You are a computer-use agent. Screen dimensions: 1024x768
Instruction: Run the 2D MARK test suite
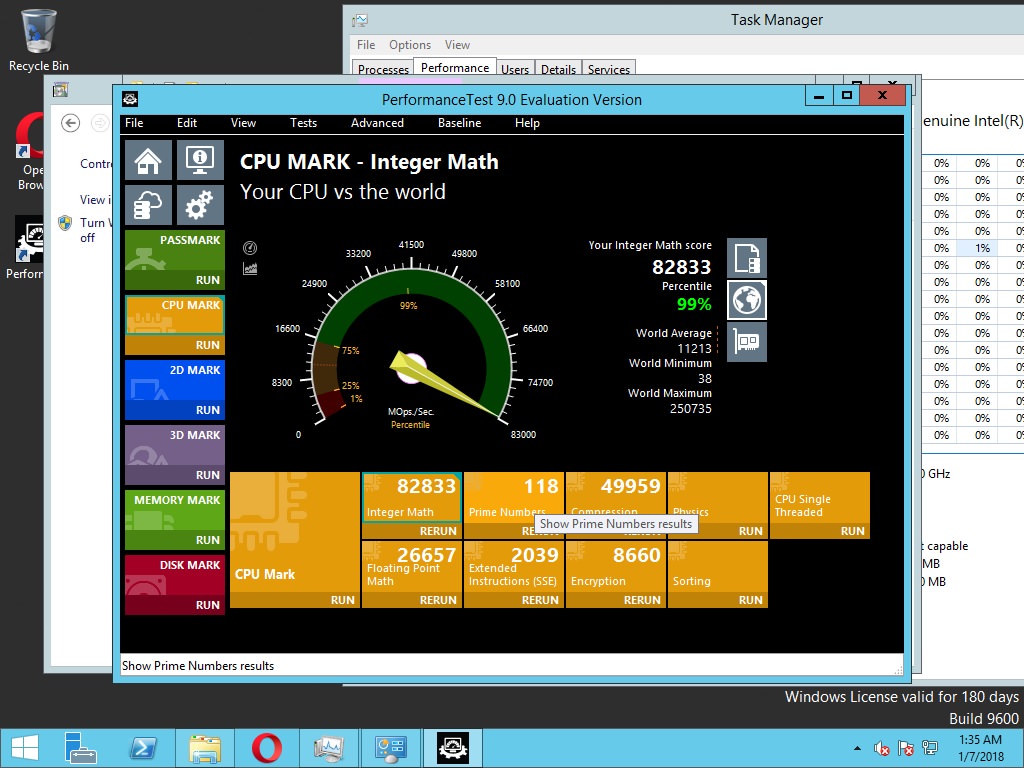tap(207, 410)
